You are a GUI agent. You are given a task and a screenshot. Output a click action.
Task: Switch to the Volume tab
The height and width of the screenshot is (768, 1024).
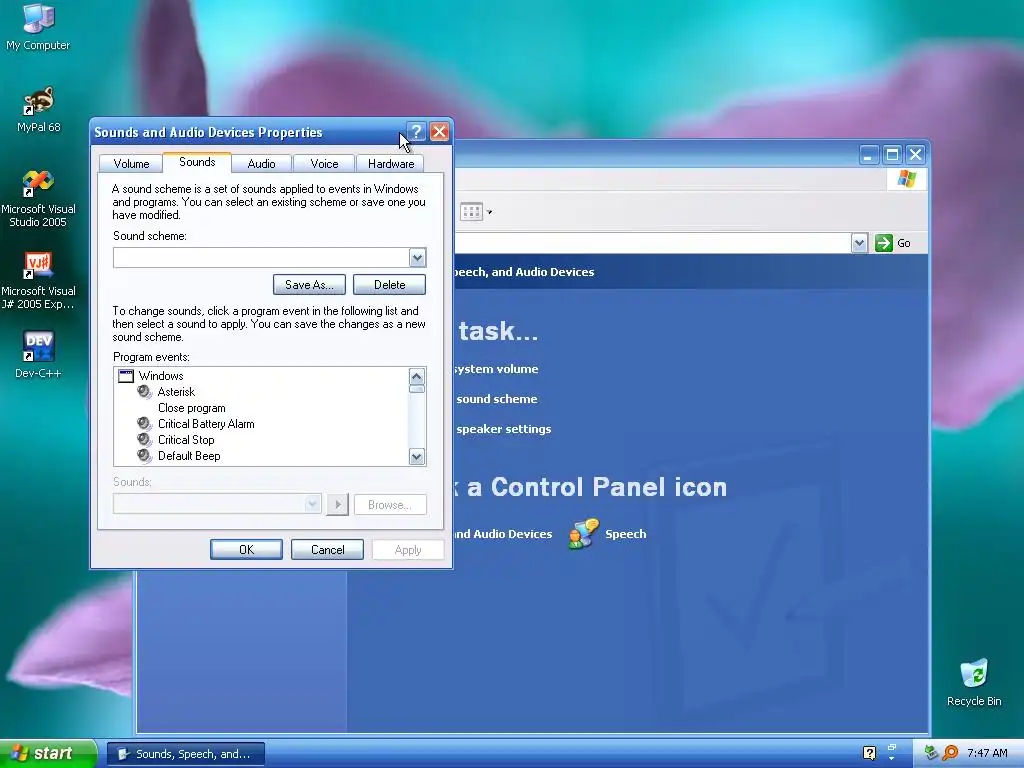point(131,164)
